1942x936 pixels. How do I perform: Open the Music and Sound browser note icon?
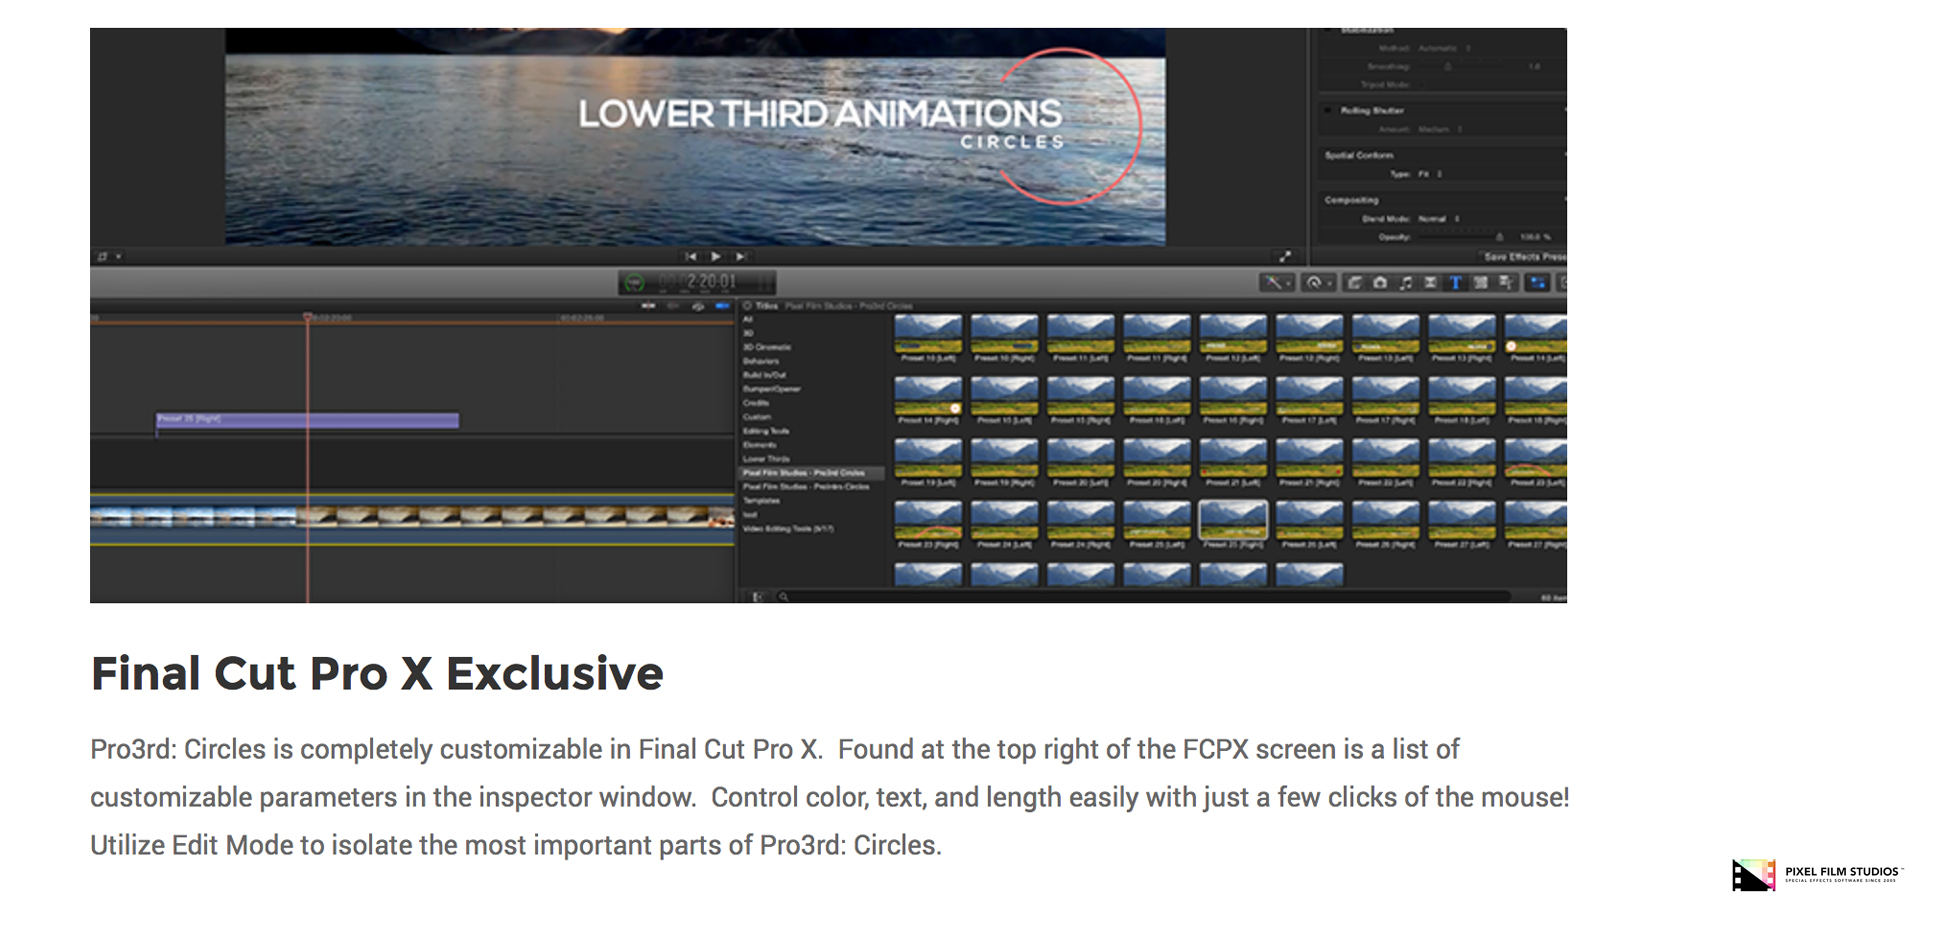[x=1405, y=283]
